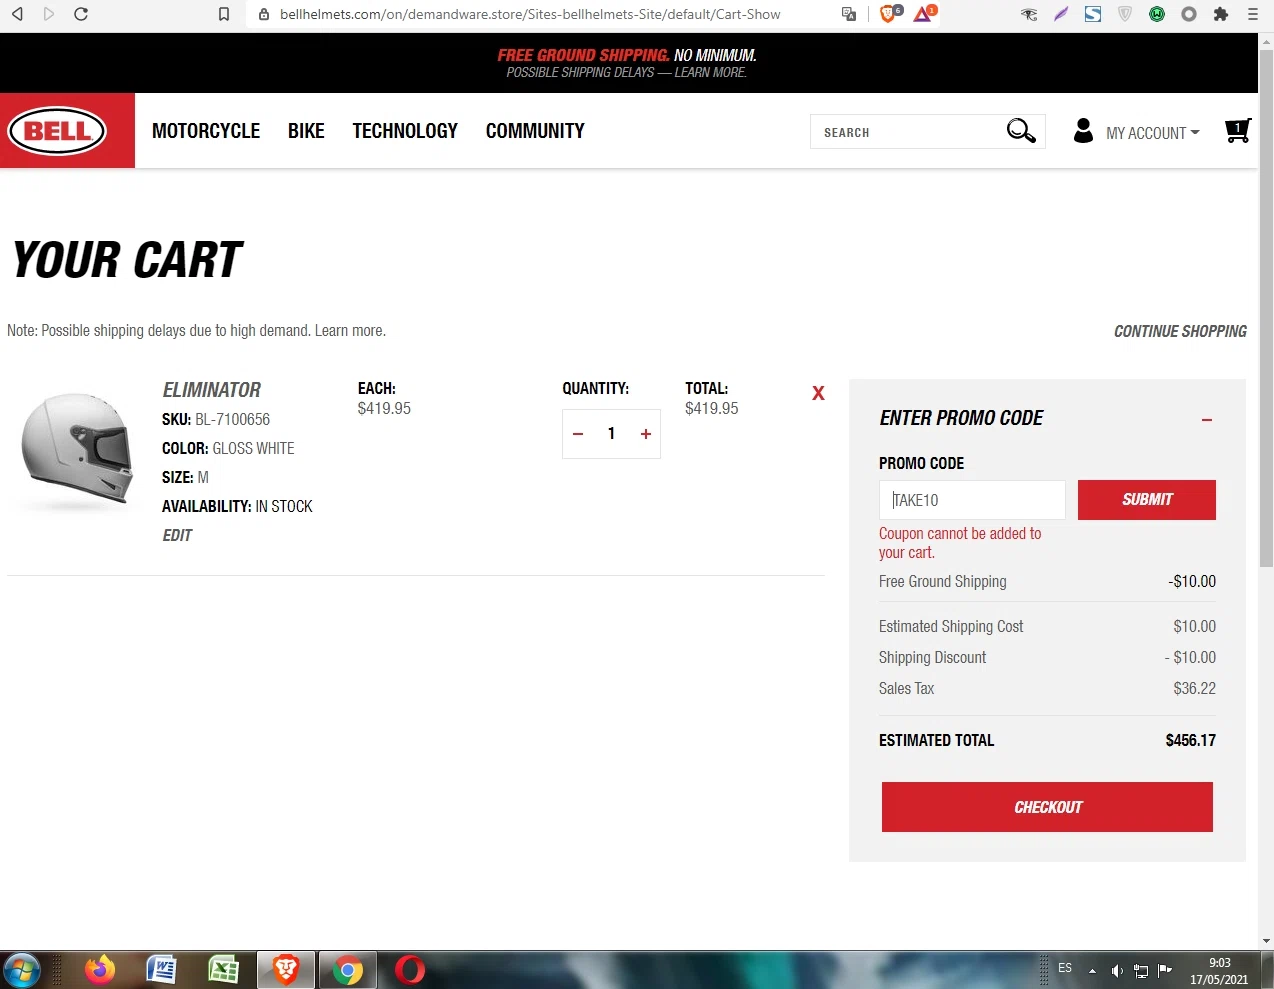Click the browser forward arrow
Screen dimensions: 1274x989
click(49, 14)
